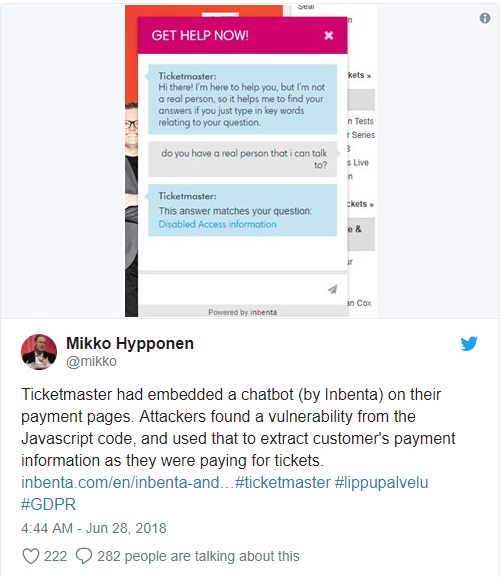Close the Get Help Now chat window
This screenshot has height=577, width=500.
(x=329, y=35)
